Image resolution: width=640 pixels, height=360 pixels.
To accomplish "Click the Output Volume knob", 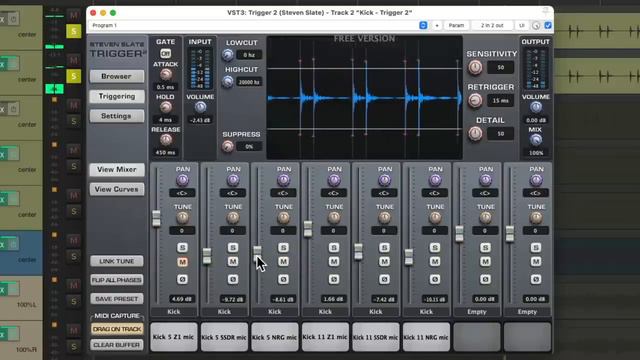I will pyautogui.click(x=536, y=107).
